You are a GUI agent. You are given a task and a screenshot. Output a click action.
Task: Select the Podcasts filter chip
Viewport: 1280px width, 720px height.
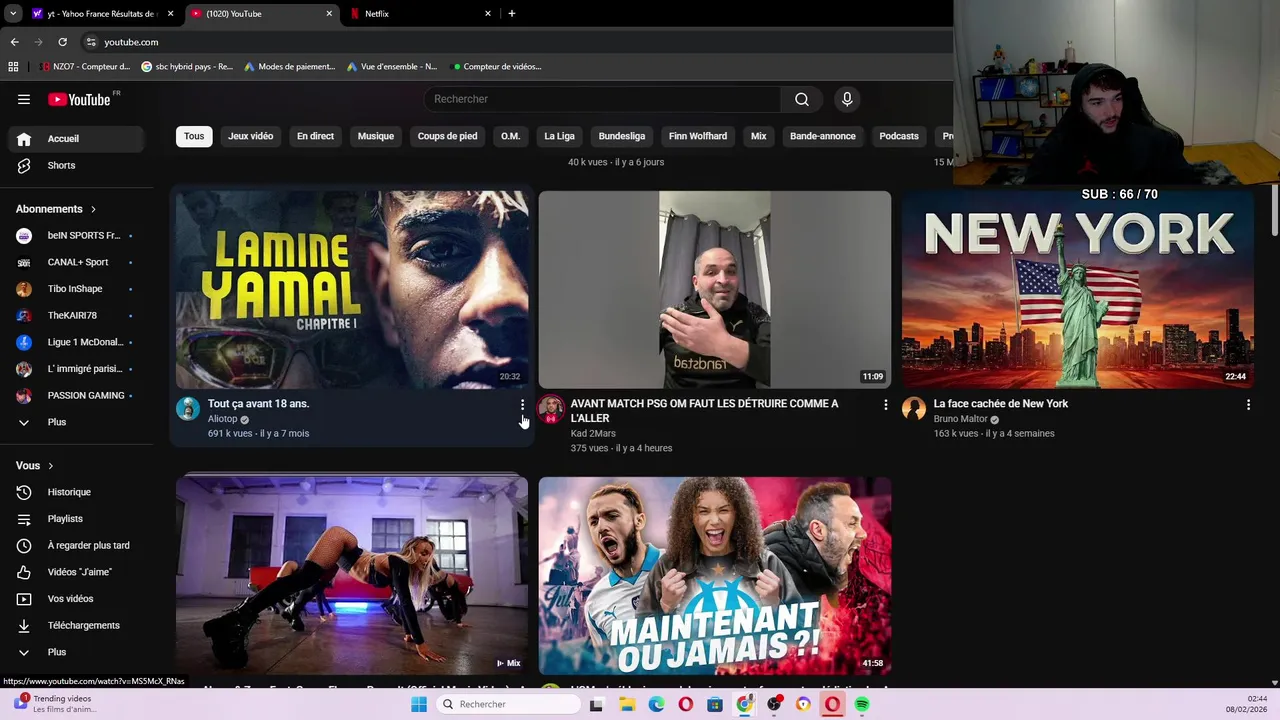[x=899, y=136]
